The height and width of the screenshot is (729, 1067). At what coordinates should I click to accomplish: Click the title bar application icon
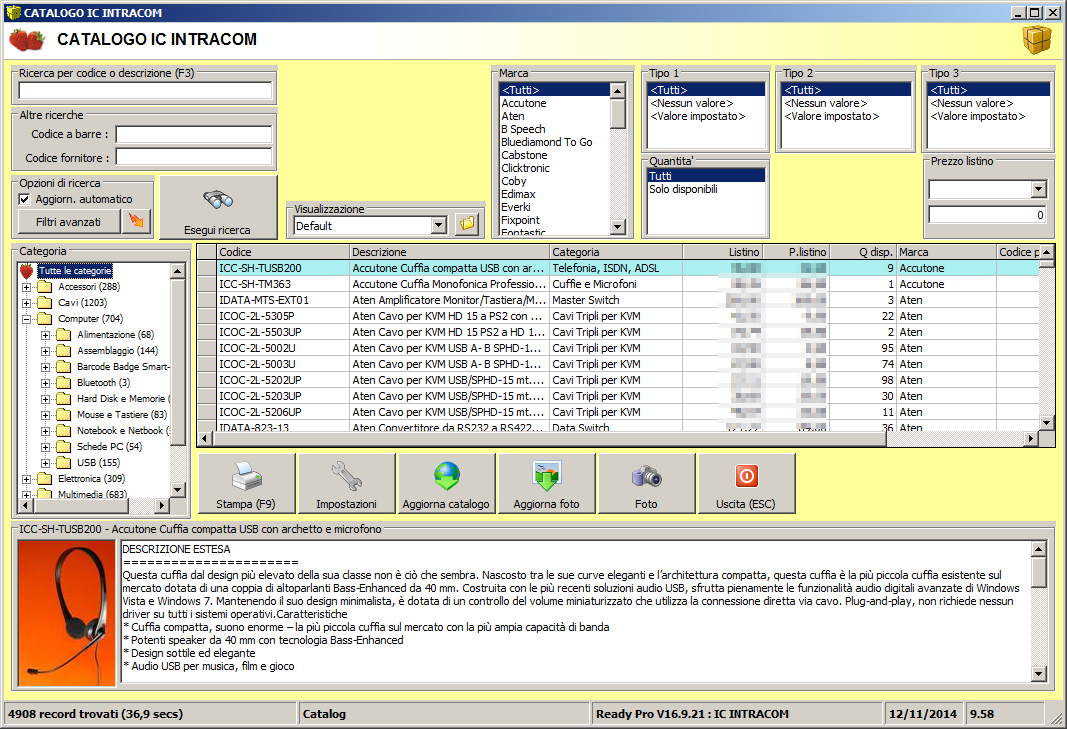tap(13, 12)
